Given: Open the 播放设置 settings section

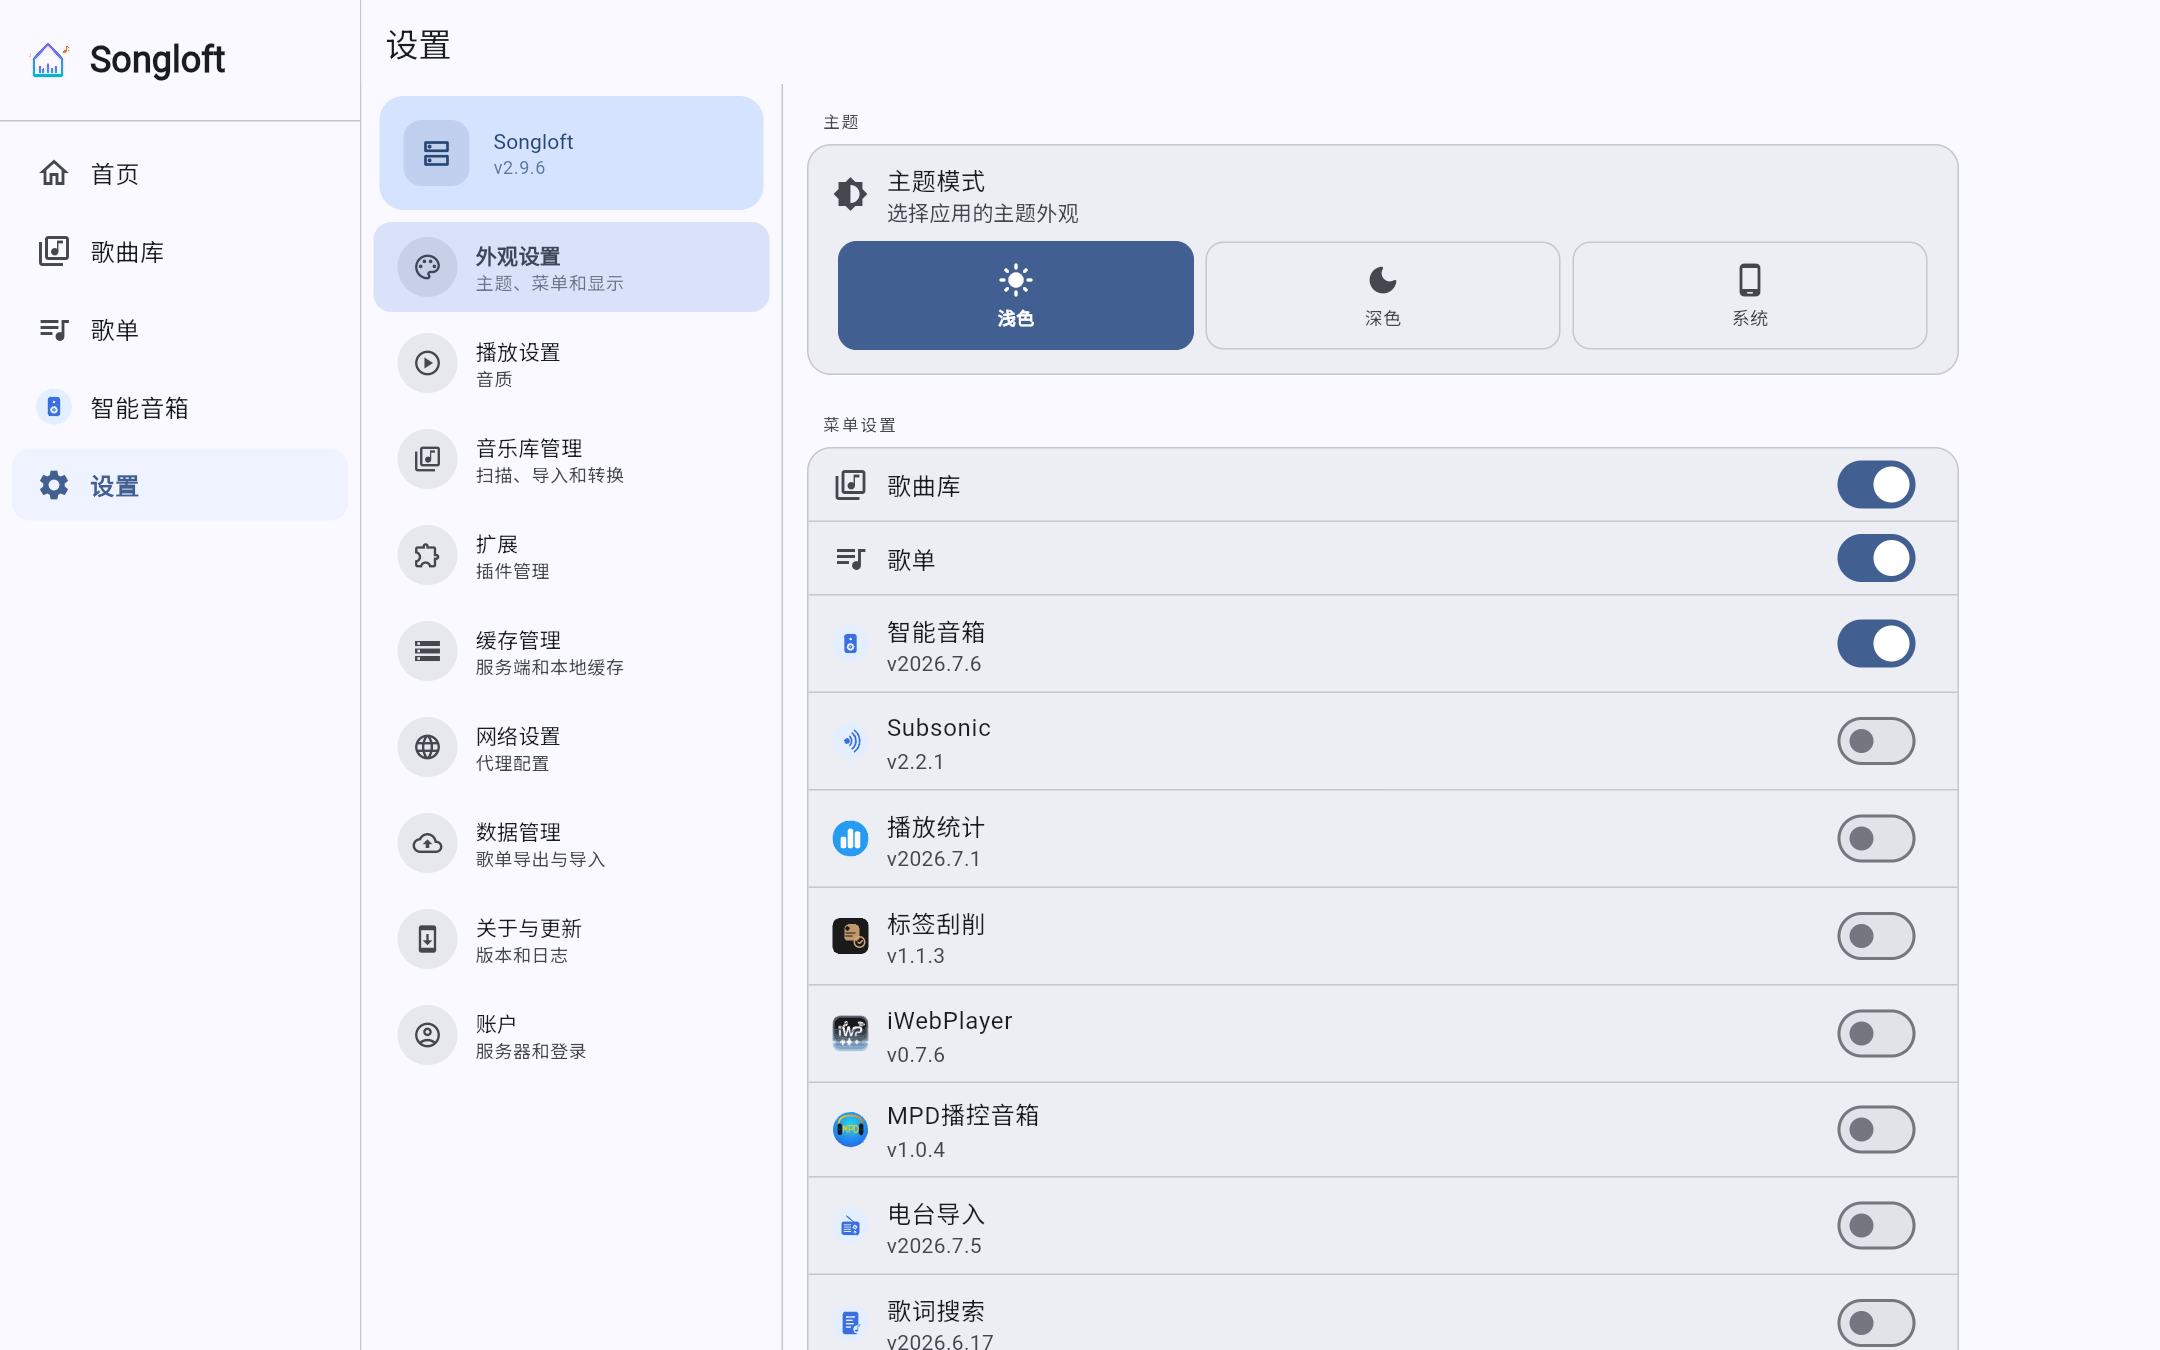Looking at the screenshot, I should coord(571,363).
